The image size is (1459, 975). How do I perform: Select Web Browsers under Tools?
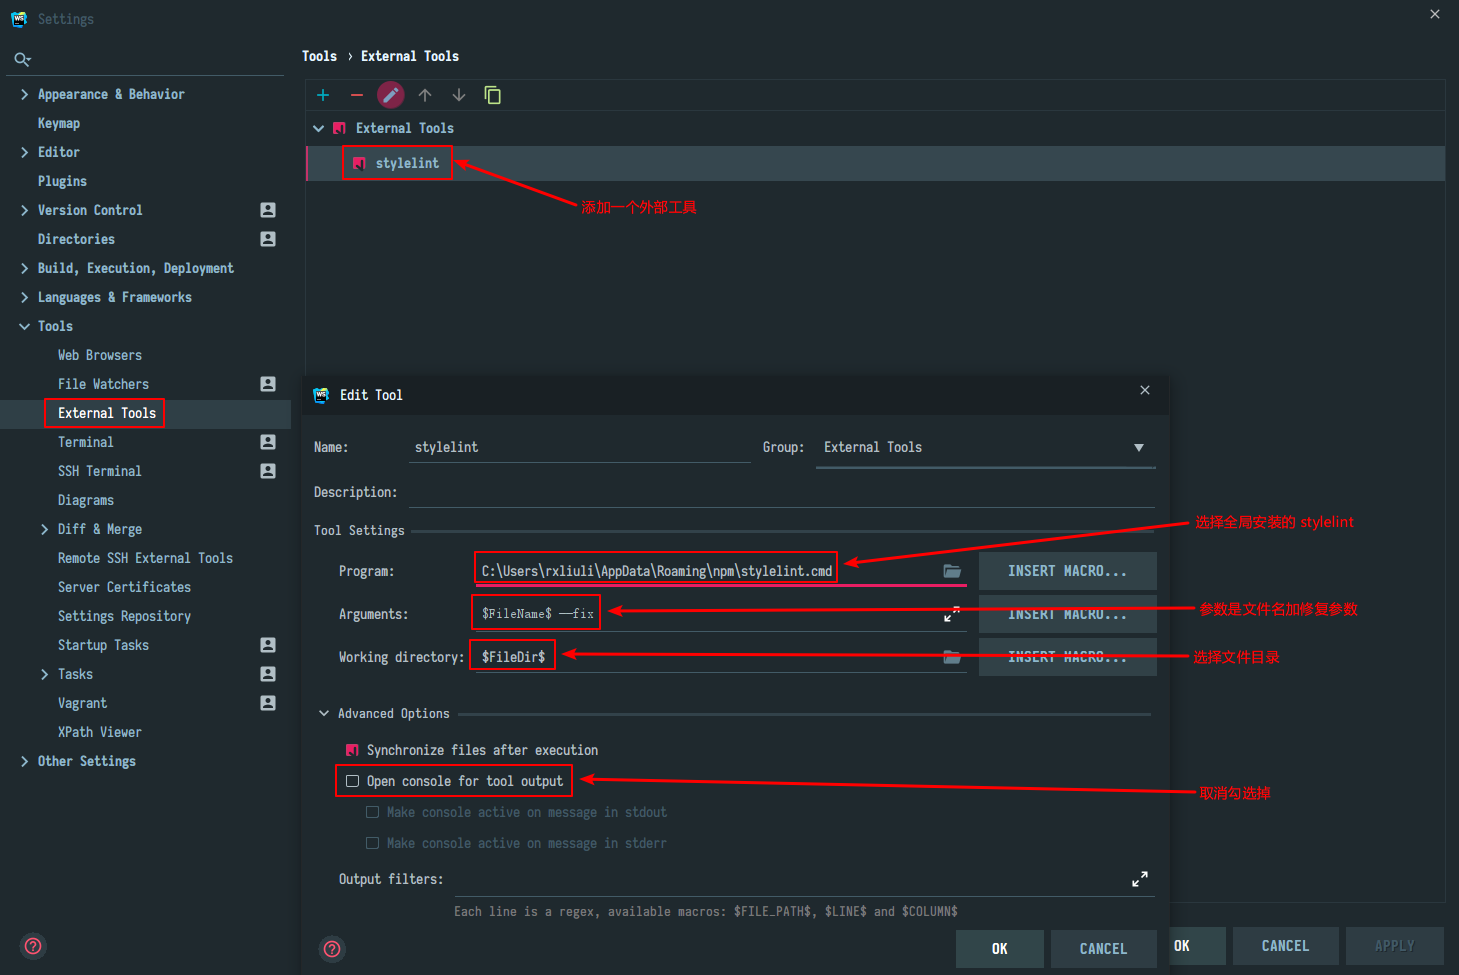(x=100, y=355)
